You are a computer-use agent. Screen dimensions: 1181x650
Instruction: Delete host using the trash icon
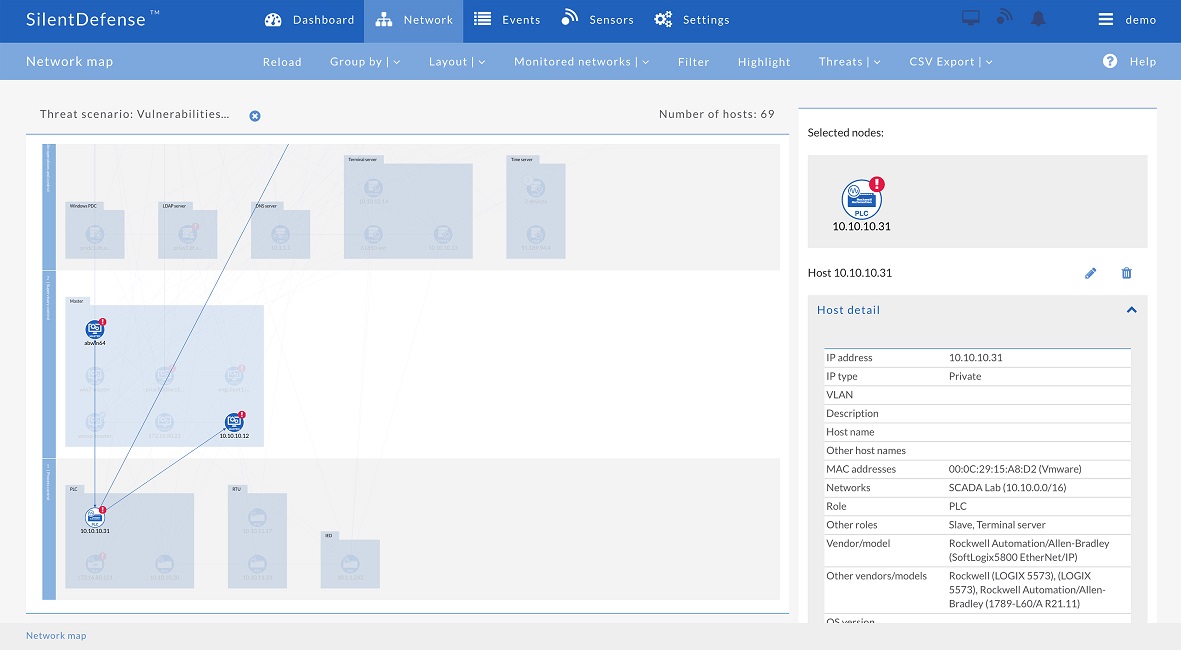(x=1127, y=273)
